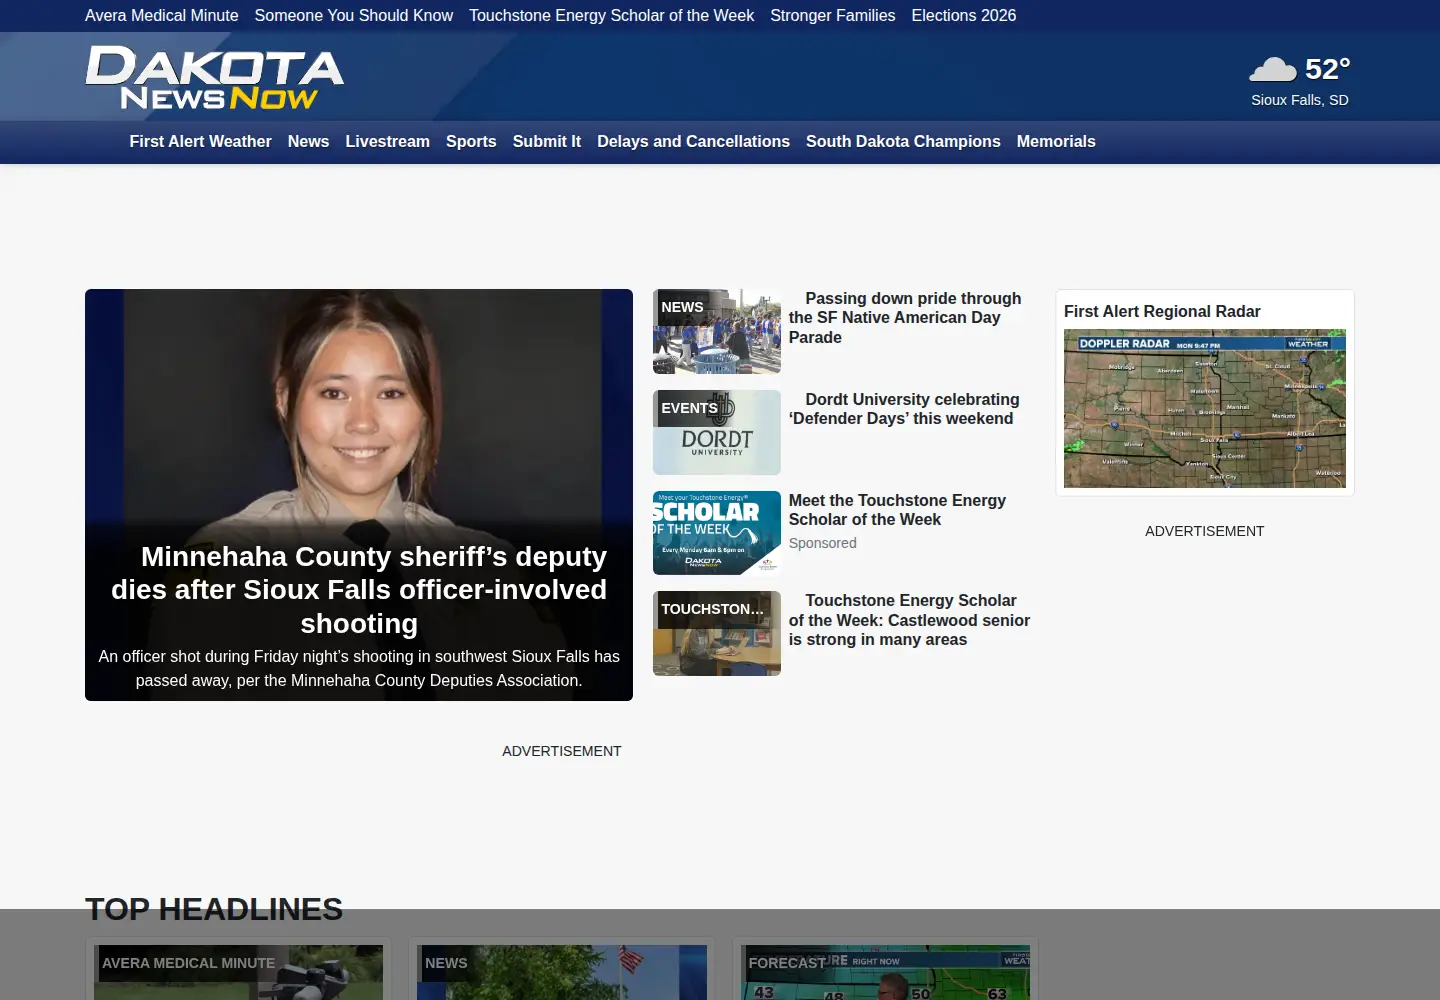Open First Alert Weather menu
Image resolution: width=1440 pixels, height=1000 pixels.
(200, 141)
